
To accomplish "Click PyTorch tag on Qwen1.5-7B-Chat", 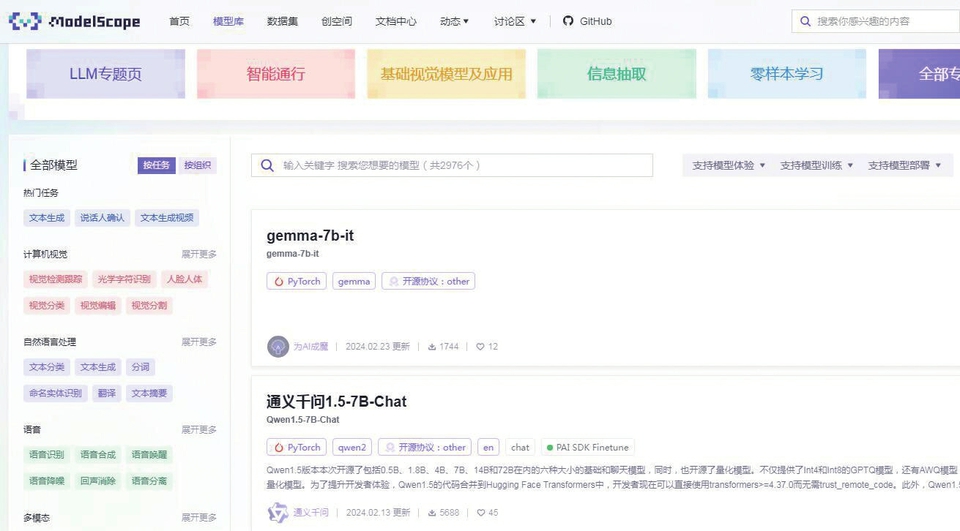I will click(296, 447).
